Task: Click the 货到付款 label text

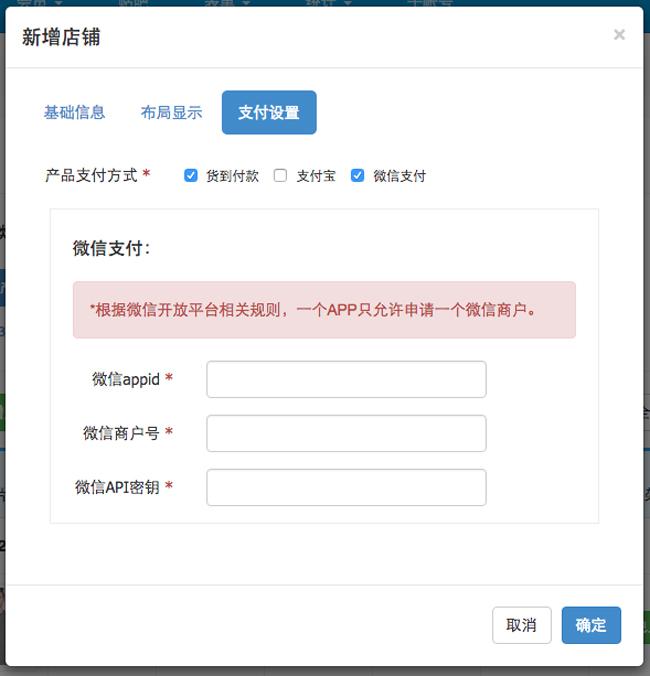Action: 232,176
